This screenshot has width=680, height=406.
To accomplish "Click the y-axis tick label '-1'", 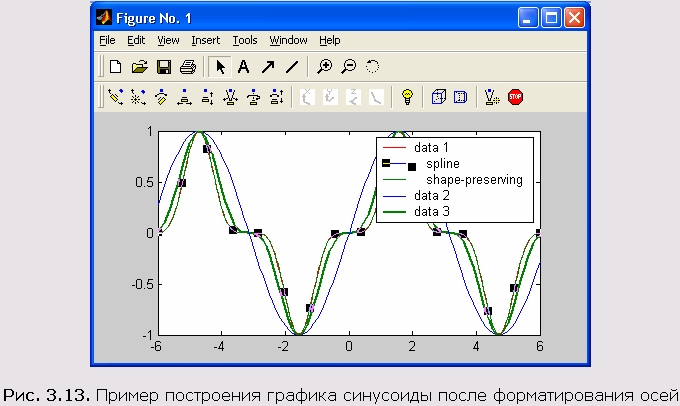I will [x=148, y=335].
